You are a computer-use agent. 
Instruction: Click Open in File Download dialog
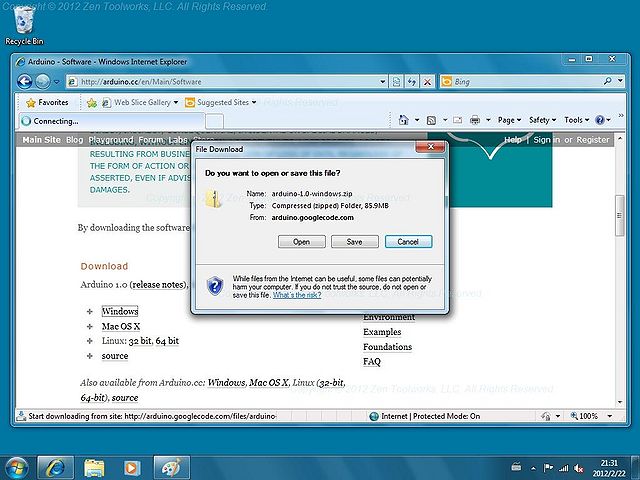click(x=302, y=242)
